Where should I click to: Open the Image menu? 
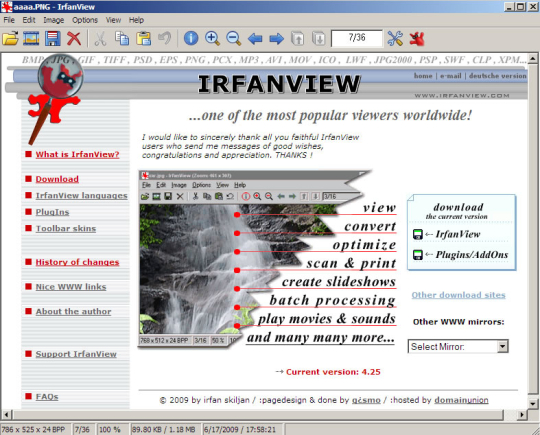tap(53, 20)
